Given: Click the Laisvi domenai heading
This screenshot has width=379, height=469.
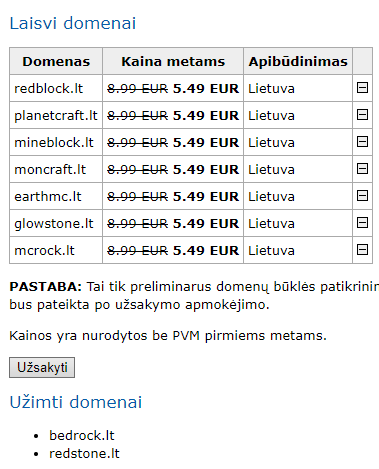Looking at the screenshot, I should (73, 23).
